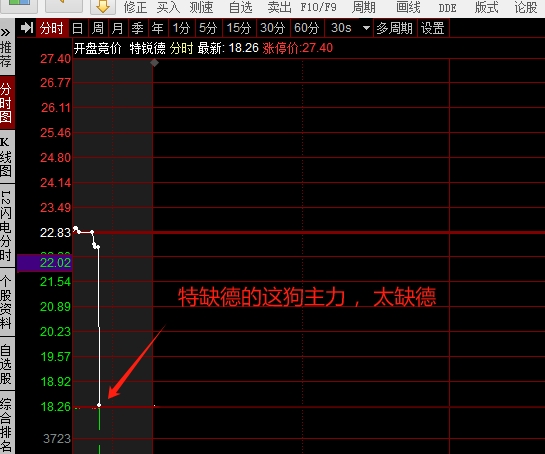Click the gray diamond marker on the chart
Screen dimensions: 545x454
point(154,63)
